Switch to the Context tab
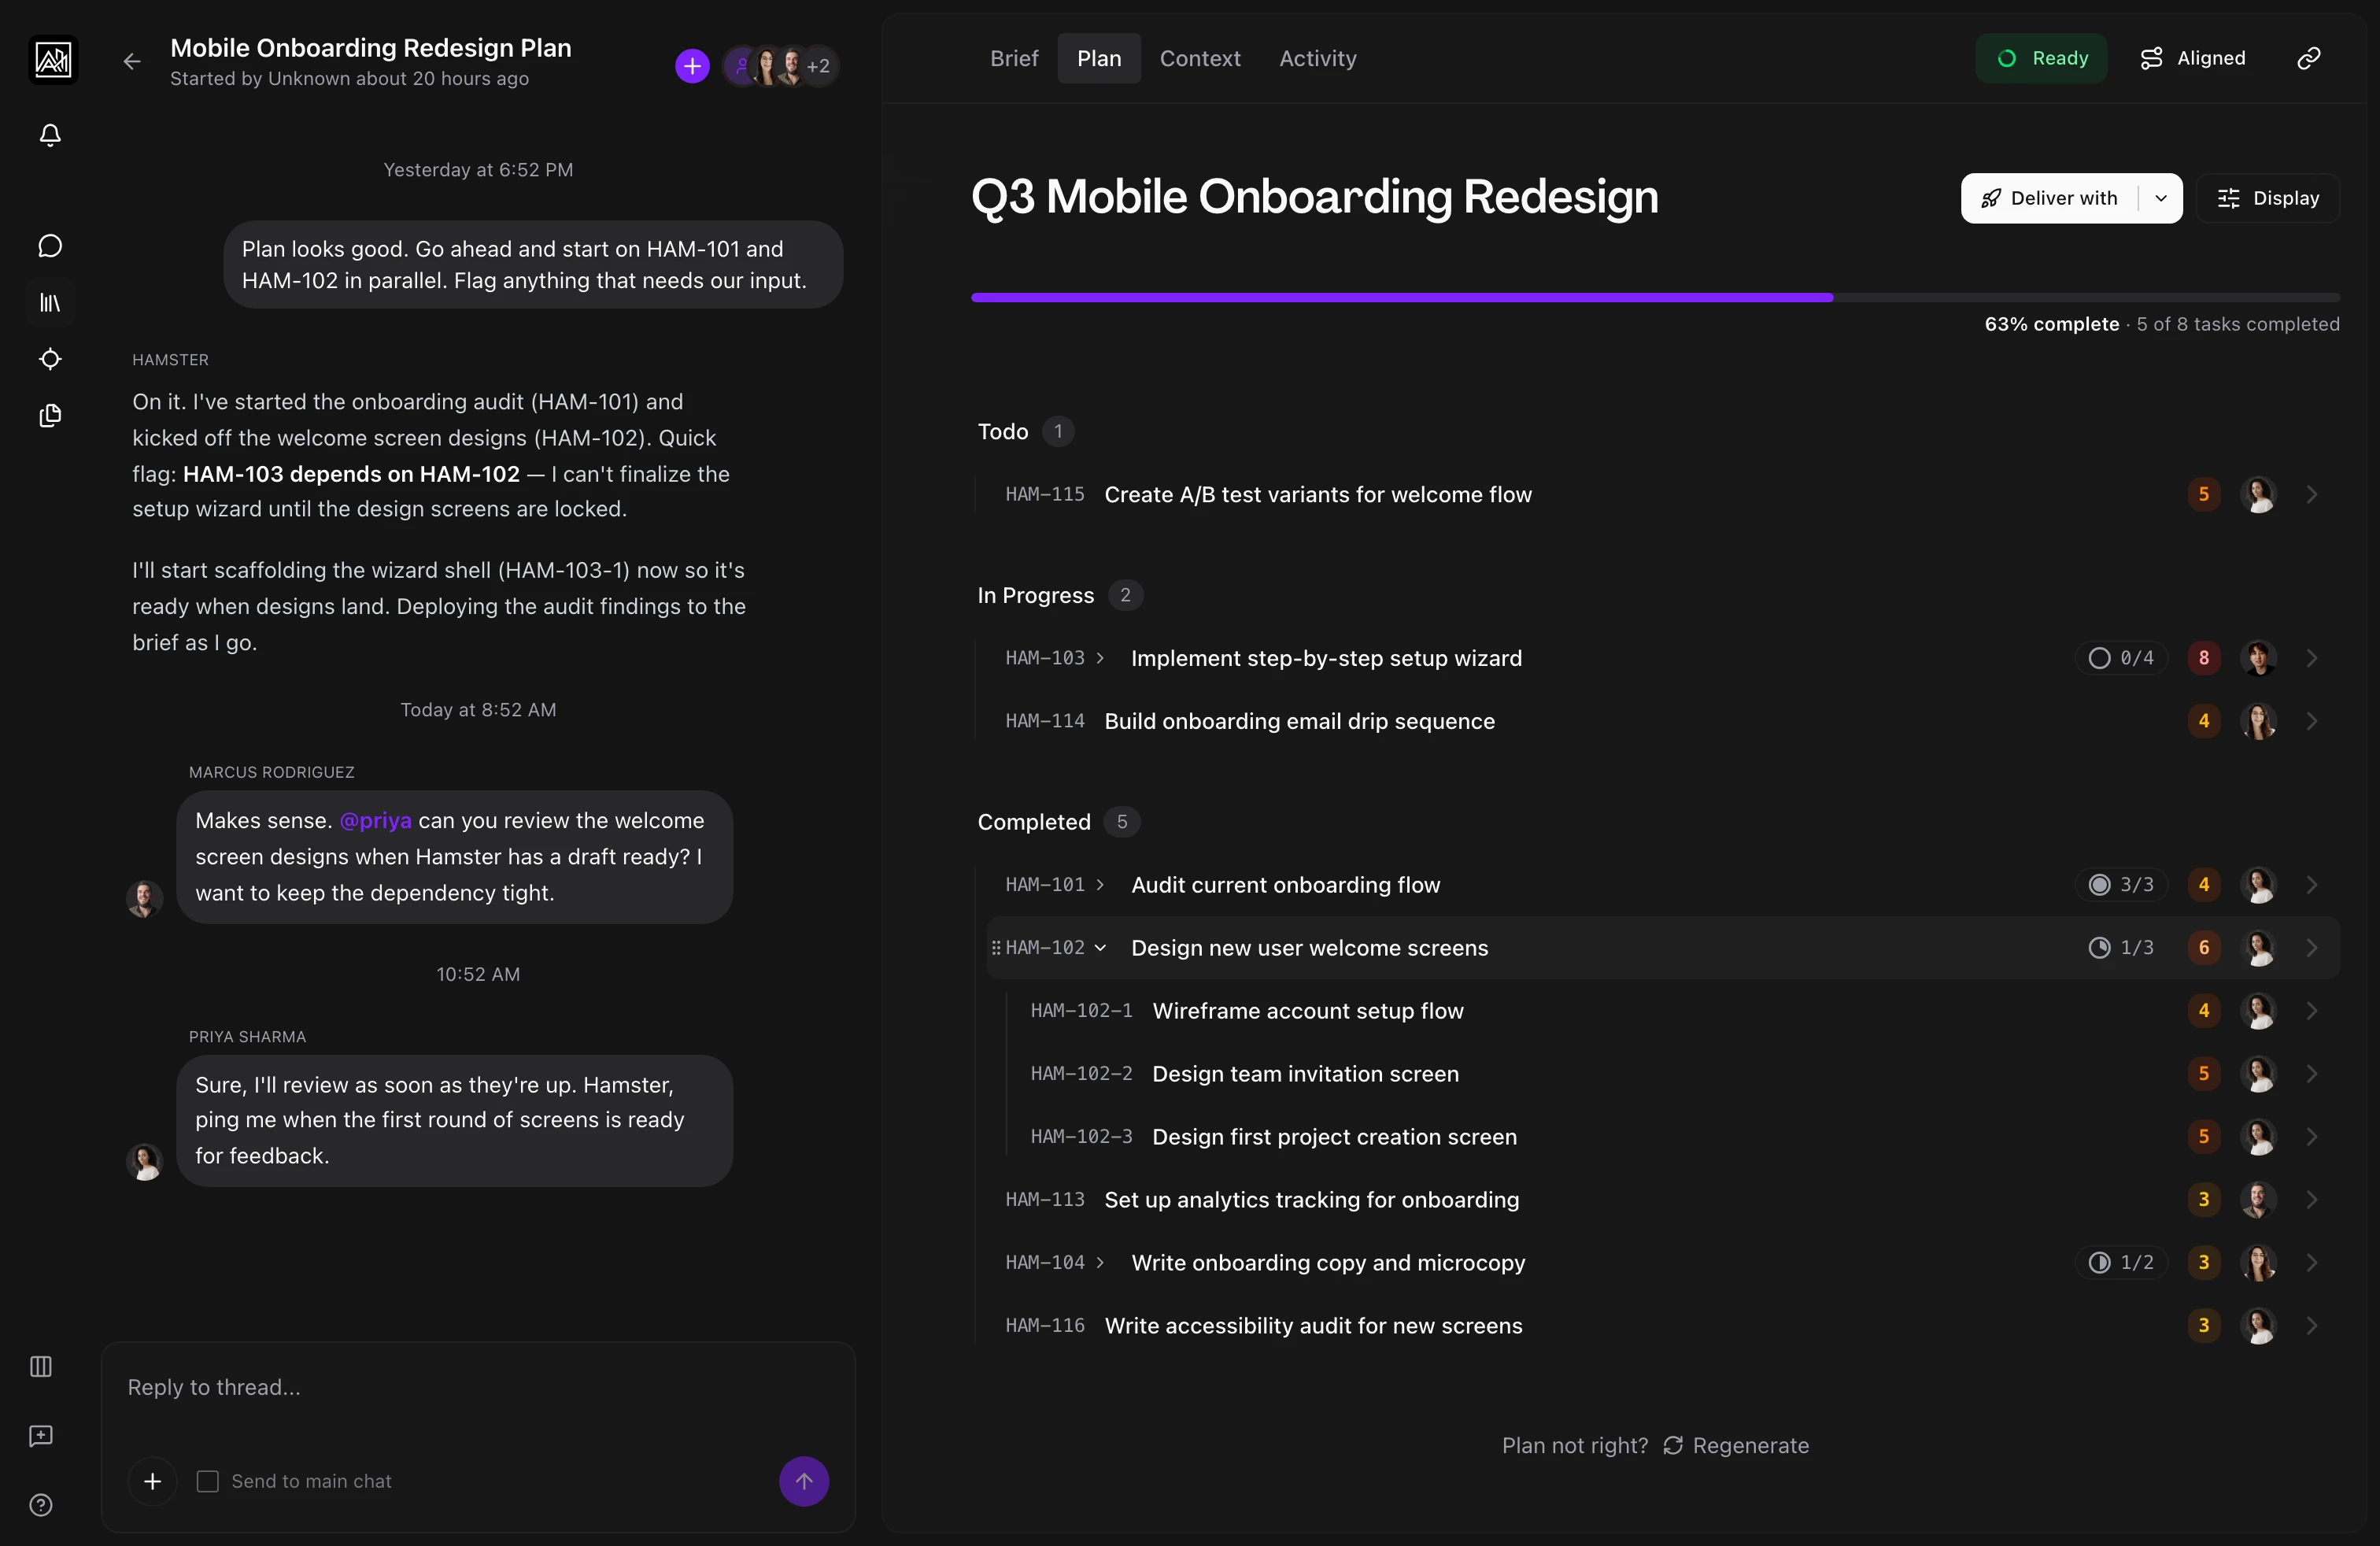 click(x=1199, y=58)
